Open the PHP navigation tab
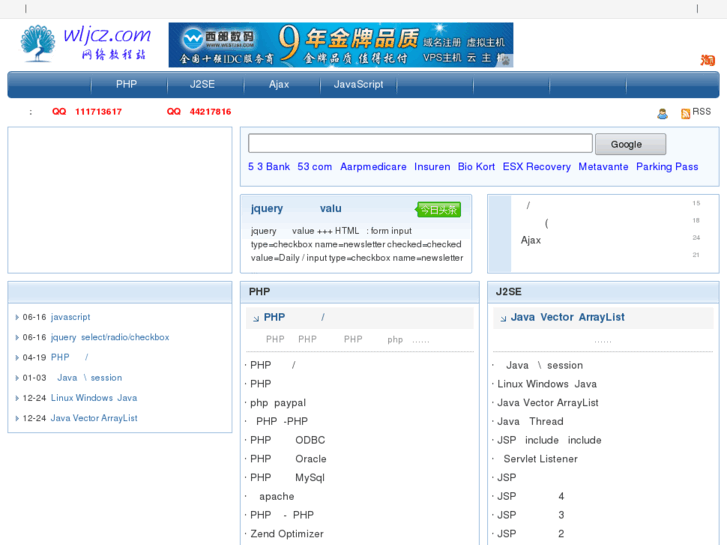The width and height of the screenshot is (727, 545). point(126,84)
